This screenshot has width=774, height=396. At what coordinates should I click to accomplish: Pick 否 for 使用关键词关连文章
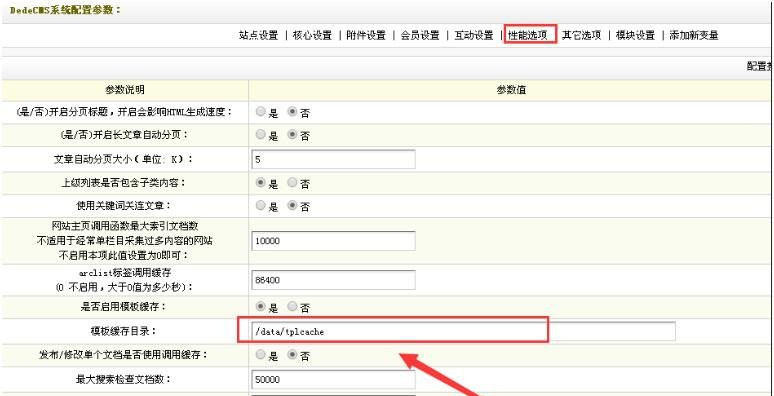tap(292, 206)
